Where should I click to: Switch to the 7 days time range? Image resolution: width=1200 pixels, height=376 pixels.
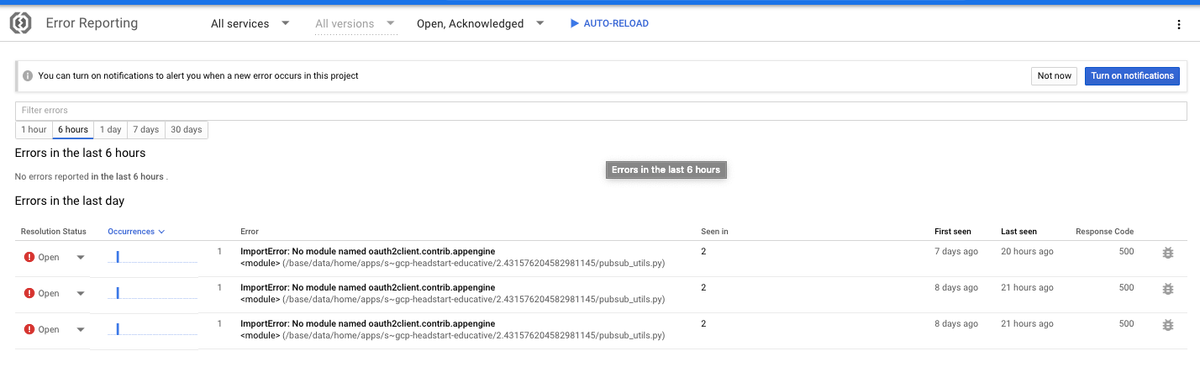(x=146, y=130)
